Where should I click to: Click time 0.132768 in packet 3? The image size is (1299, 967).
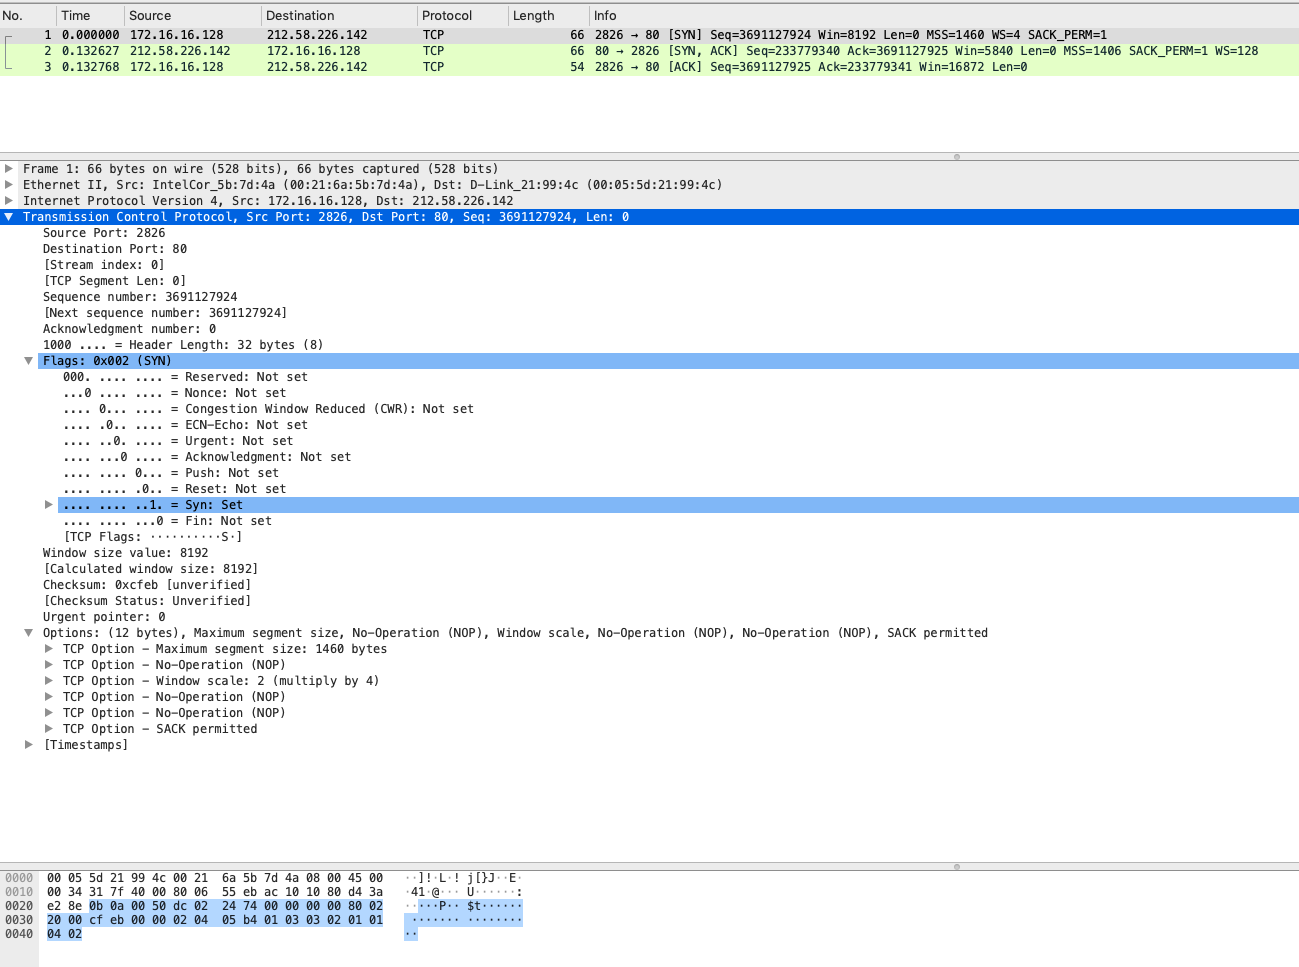coord(90,67)
